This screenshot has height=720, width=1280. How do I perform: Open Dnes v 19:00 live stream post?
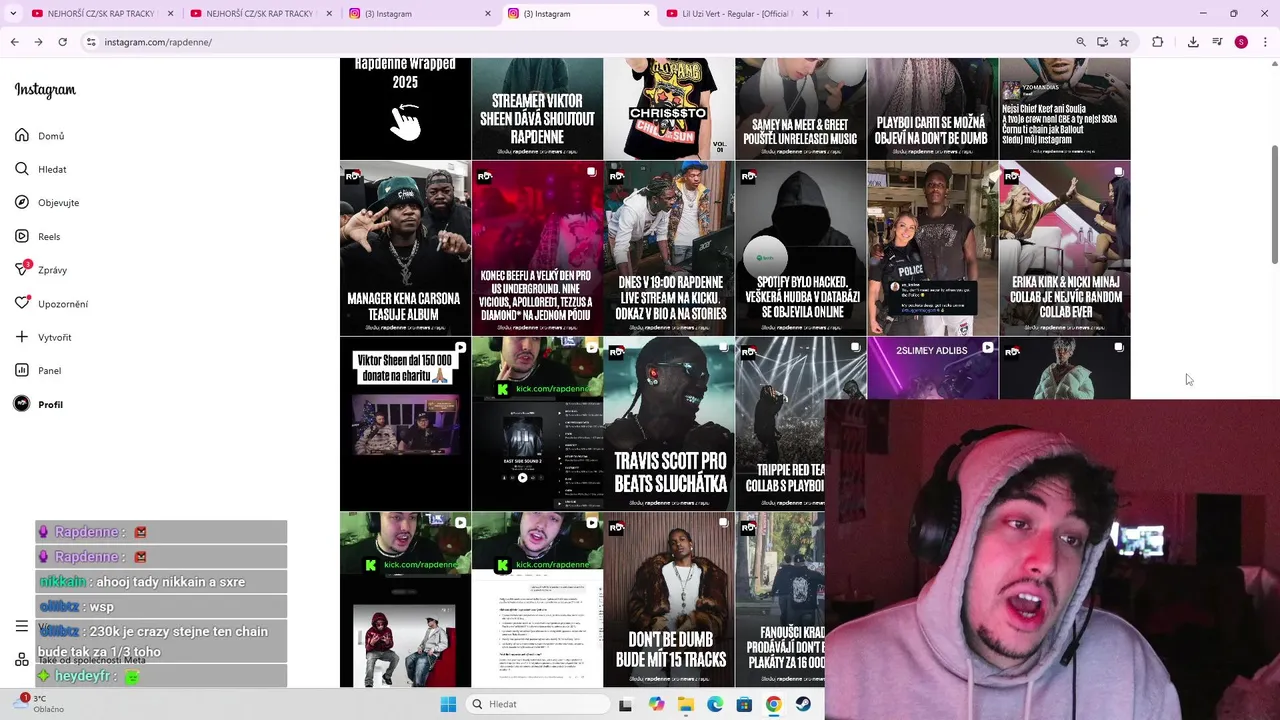(x=669, y=249)
